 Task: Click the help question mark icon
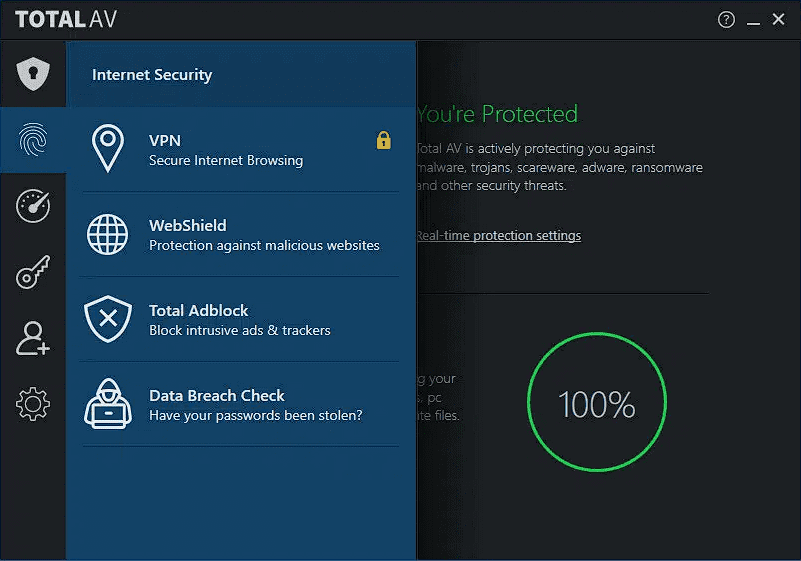pos(726,20)
